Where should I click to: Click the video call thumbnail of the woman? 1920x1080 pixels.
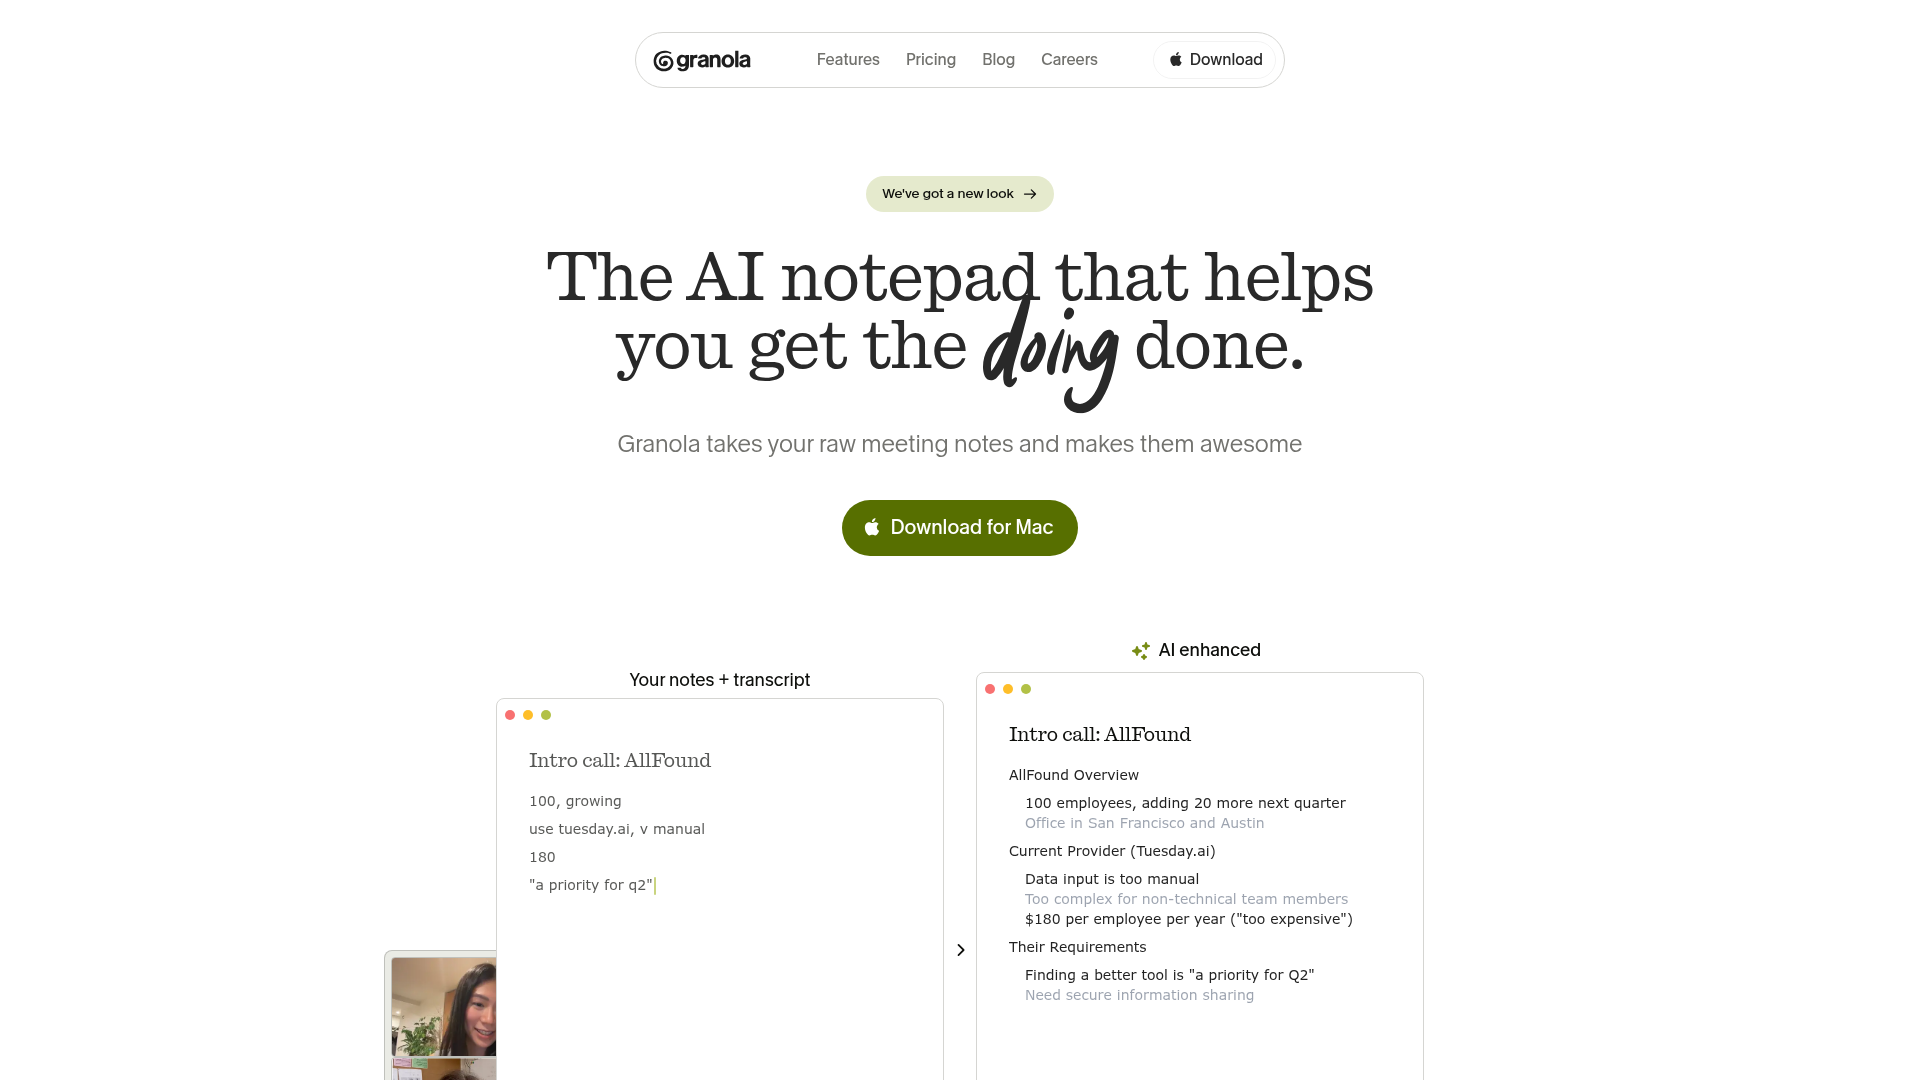[x=444, y=1007]
